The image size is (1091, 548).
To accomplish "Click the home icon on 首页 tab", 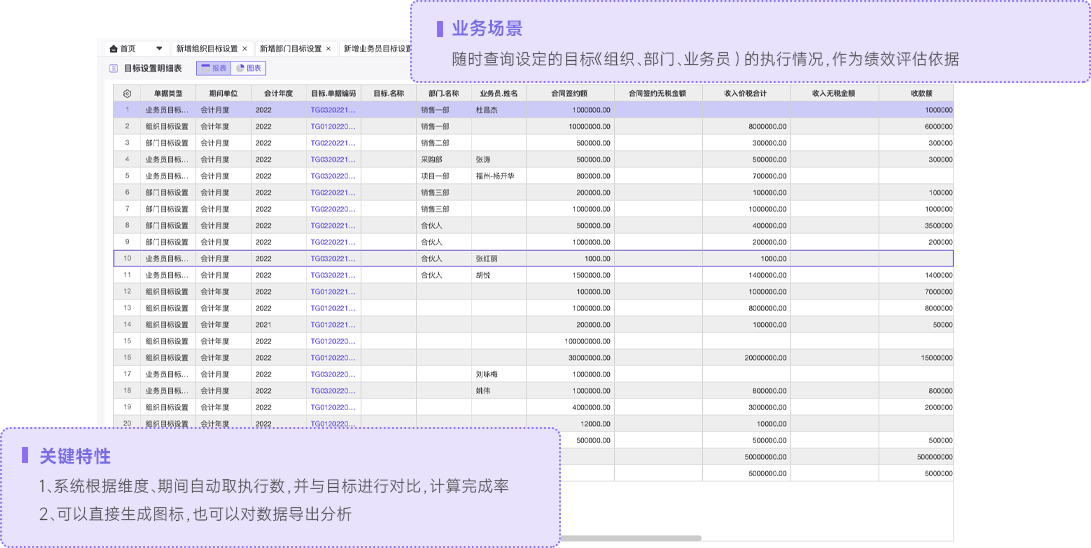I will point(114,48).
